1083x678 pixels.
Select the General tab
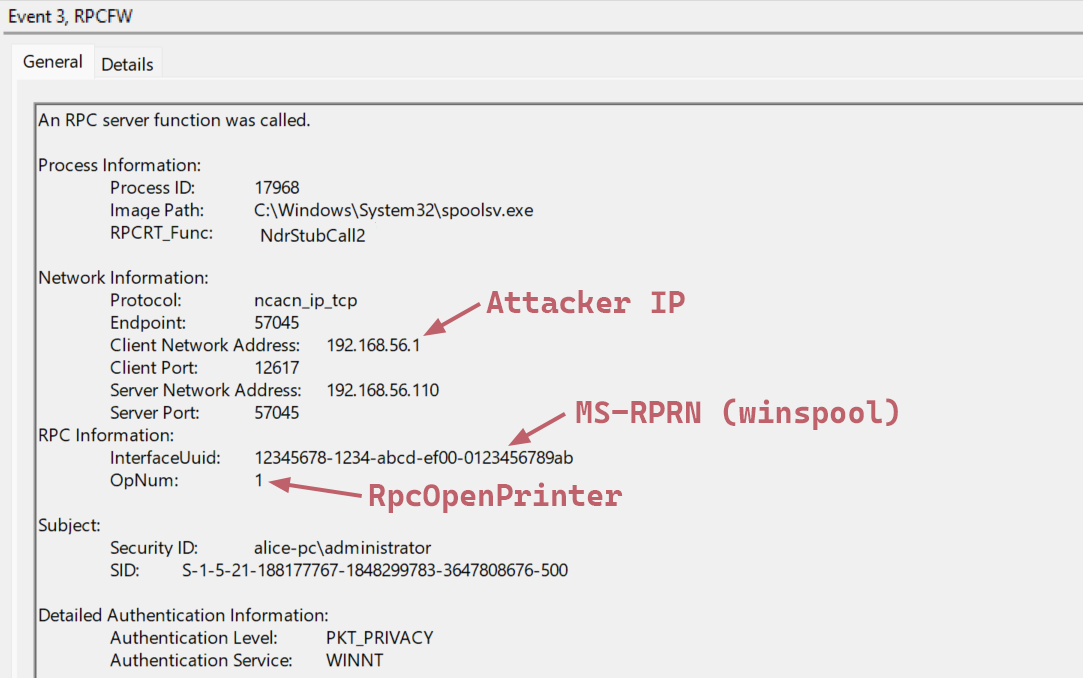point(53,62)
